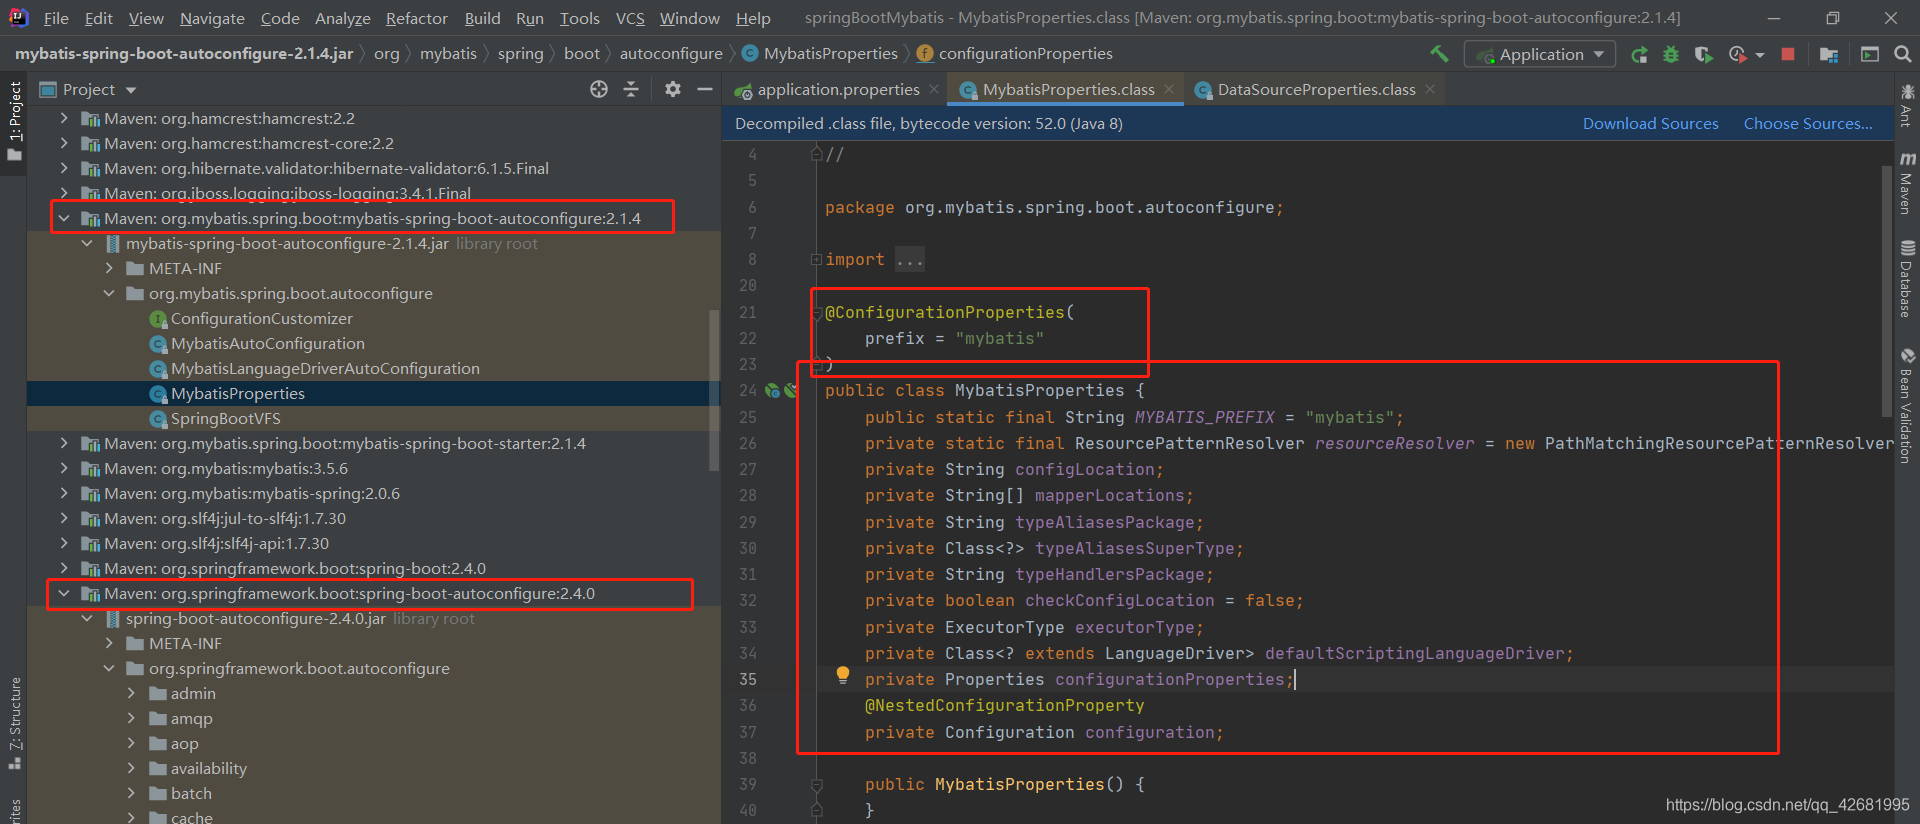Fold the MybatisProperties constructor at line 39
1920x824 pixels.
point(816,784)
